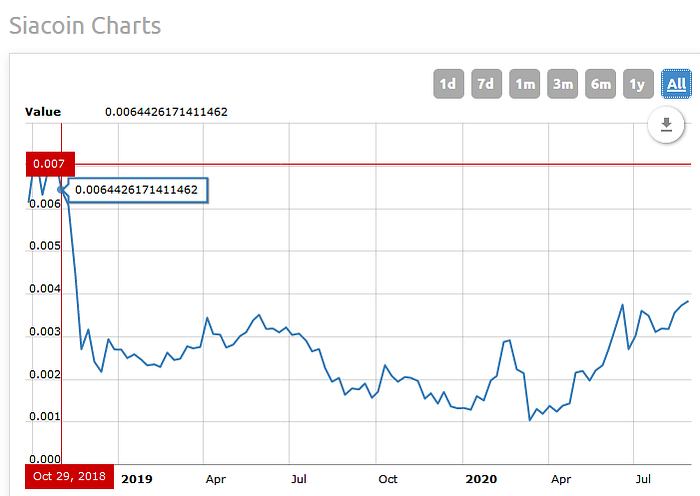Click the legend value 0.0064426171411462
This screenshot has height=496, width=700.
(166, 112)
